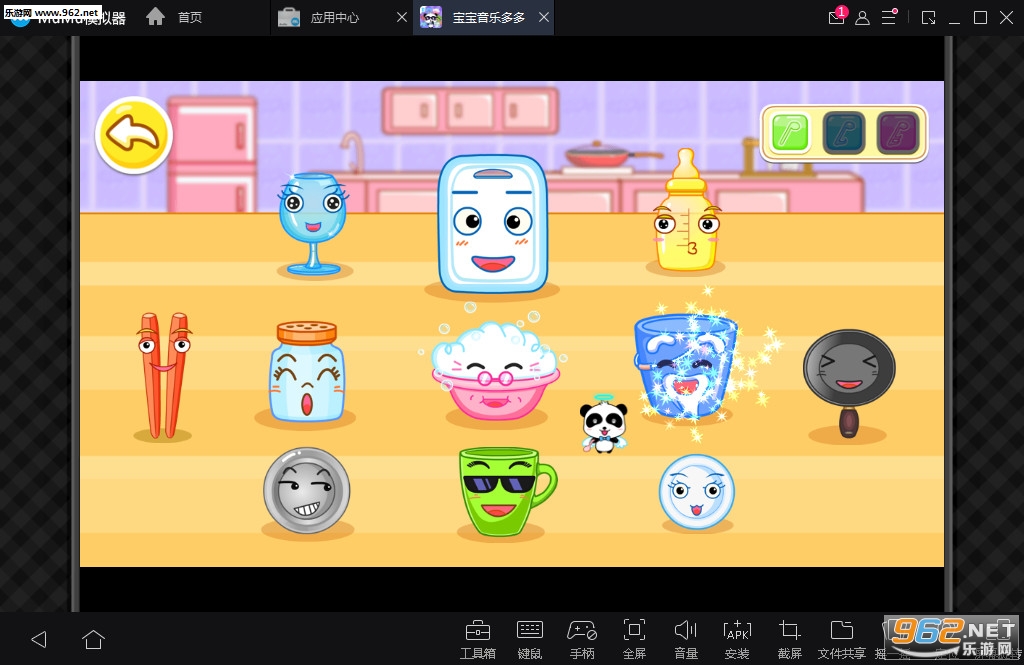Open the 工具箱 toolbox panel

point(477,638)
